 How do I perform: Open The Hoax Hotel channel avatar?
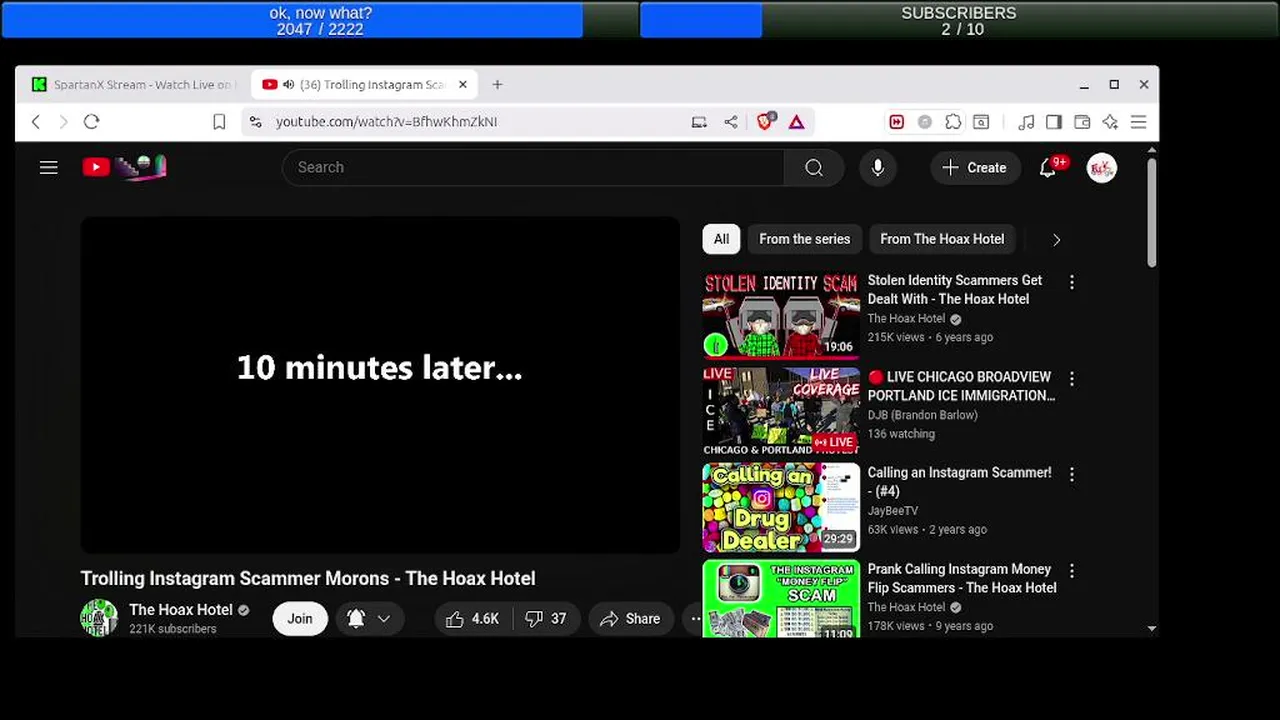[99, 618]
